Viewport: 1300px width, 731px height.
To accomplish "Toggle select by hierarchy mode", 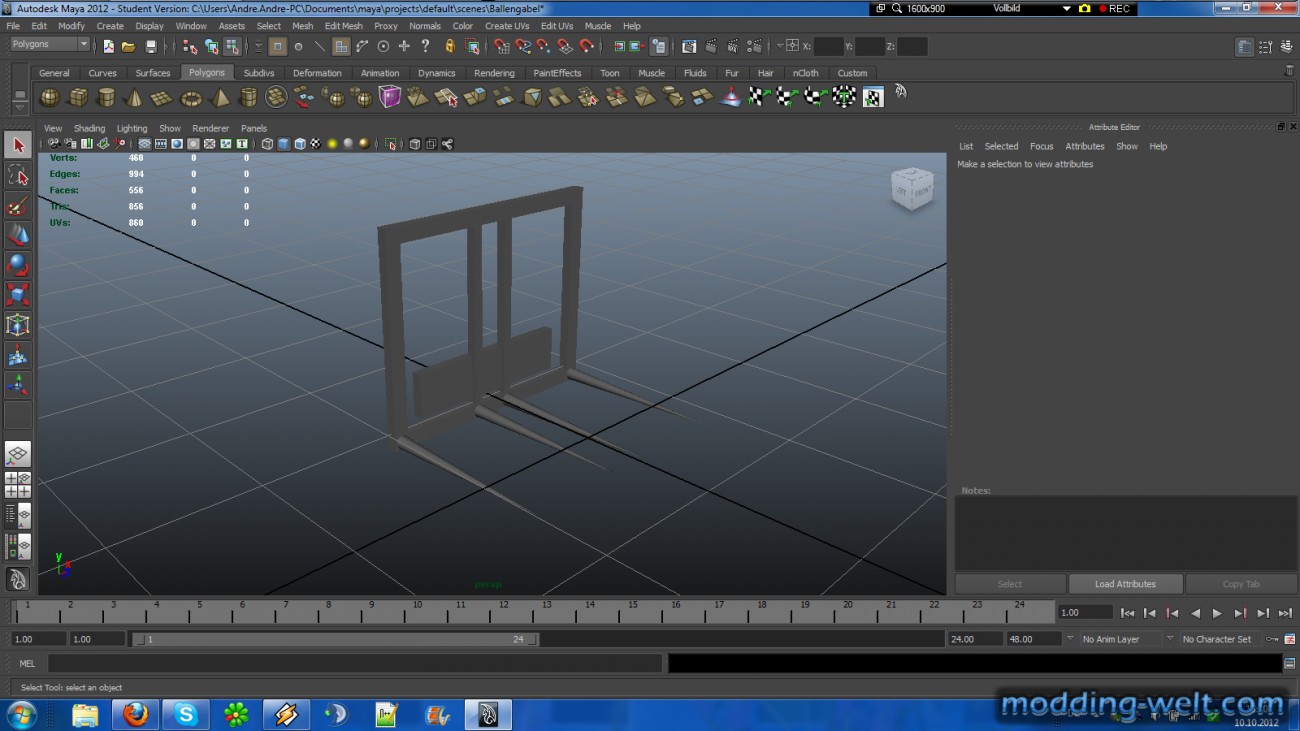I will click(190, 46).
